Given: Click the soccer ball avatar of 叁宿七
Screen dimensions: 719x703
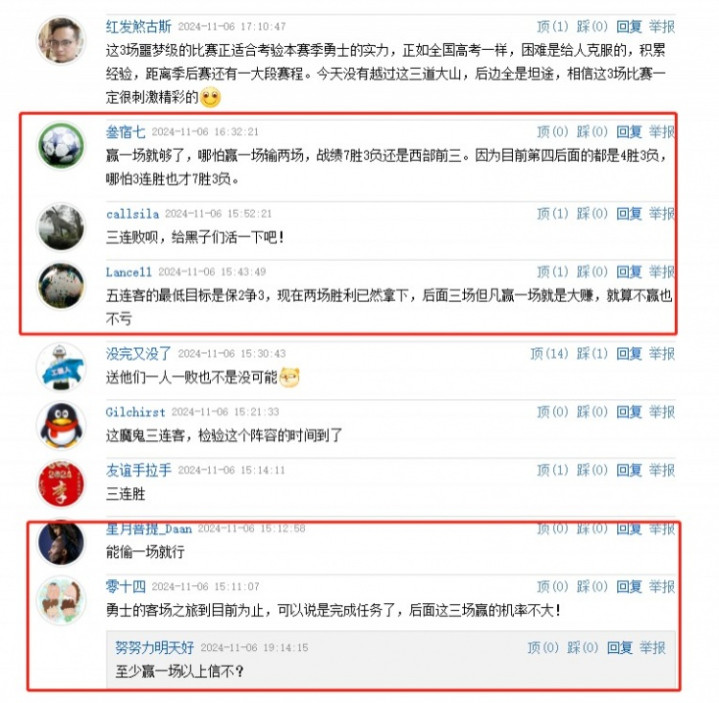Looking at the screenshot, I should pos(61,145).
